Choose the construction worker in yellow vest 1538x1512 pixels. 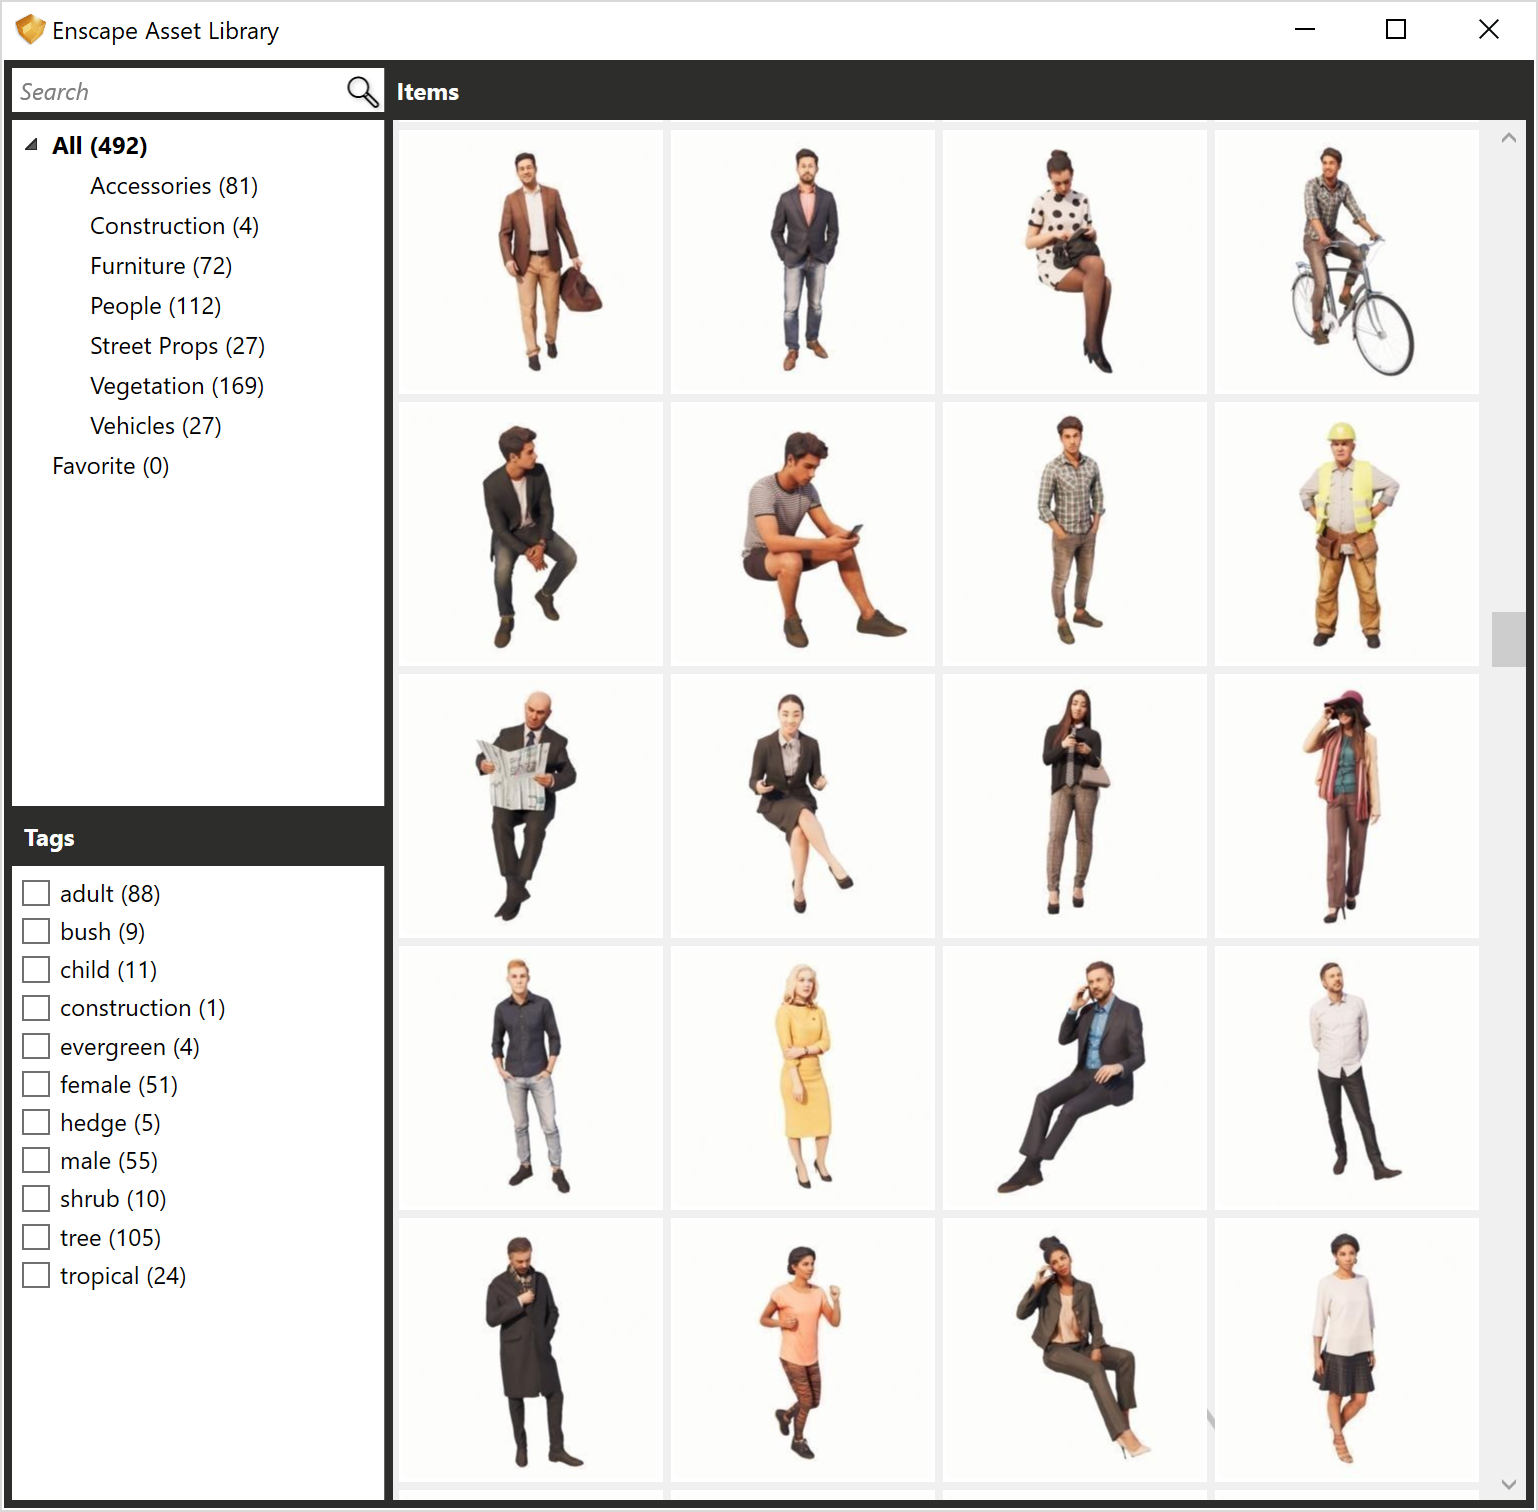tap(1345, 535)
